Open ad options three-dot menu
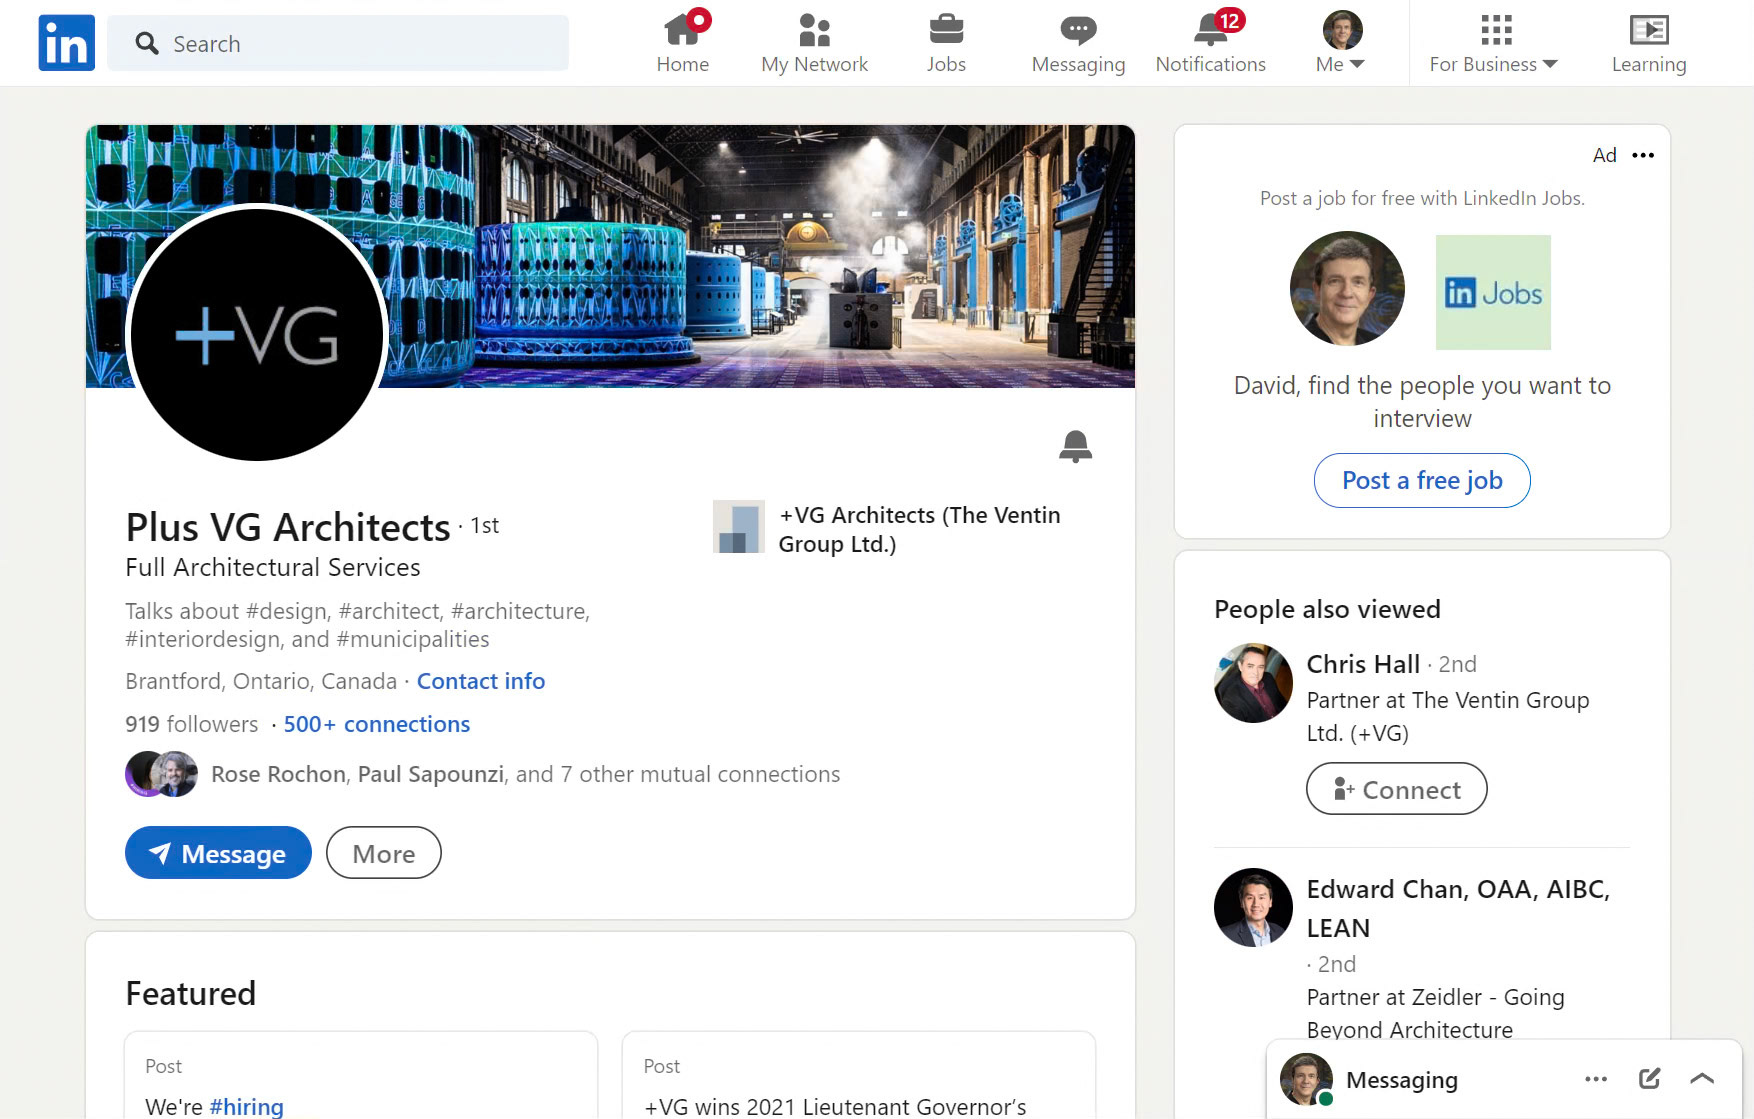Viewport: 1754px width, 1119px height. point(1642,155)
